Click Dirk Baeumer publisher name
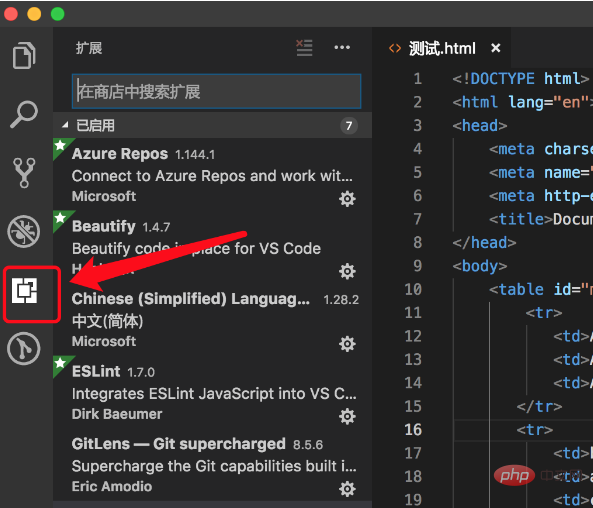Viewport: 593px width, 508px height. pos(117,414)
